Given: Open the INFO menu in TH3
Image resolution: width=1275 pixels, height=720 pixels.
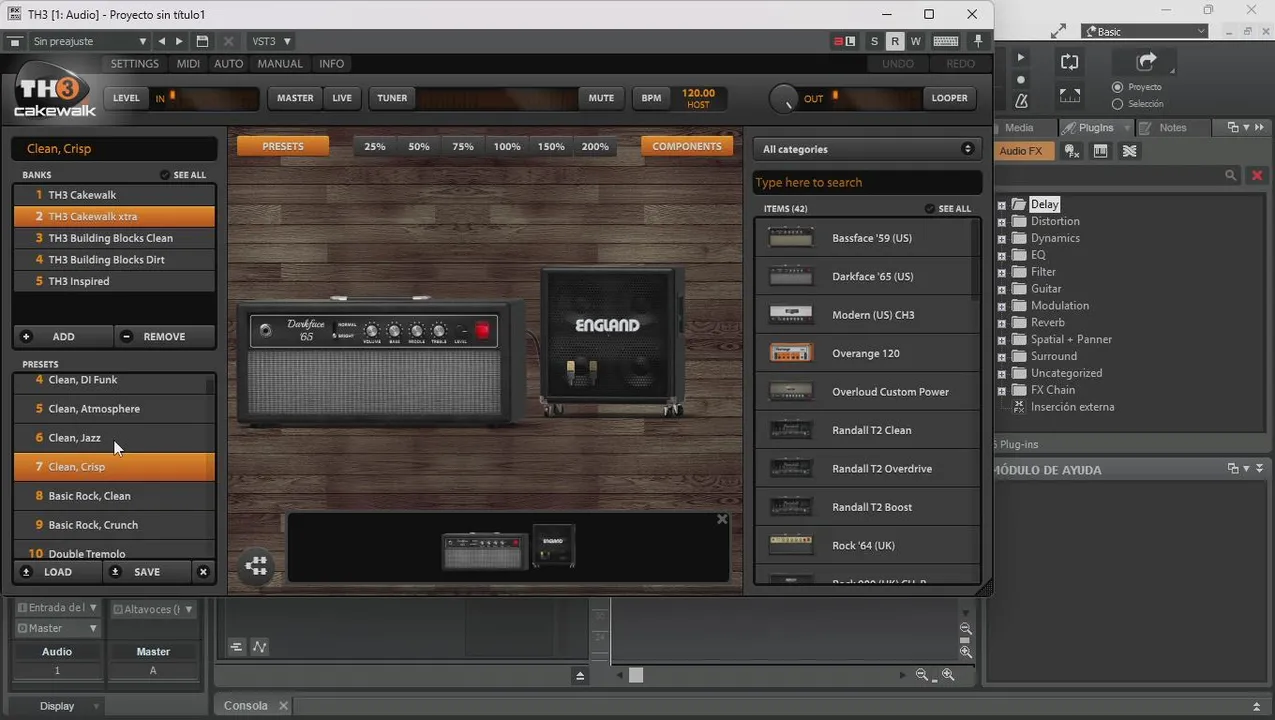Looking at the screenshot, I should 331,64.
